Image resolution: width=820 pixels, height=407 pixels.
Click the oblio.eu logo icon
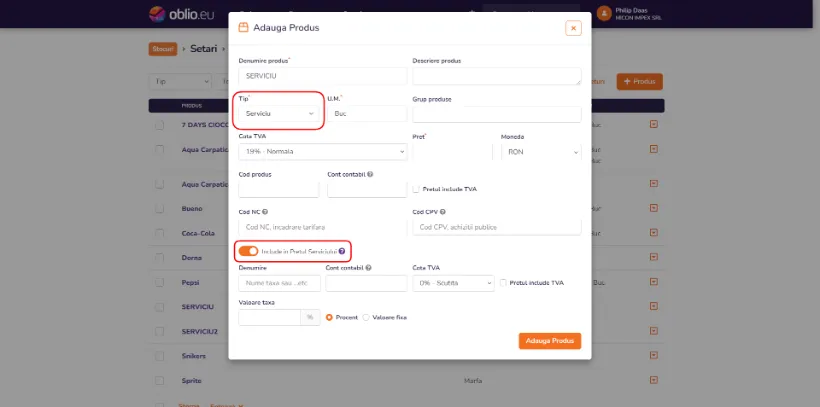tap(157, 14)
